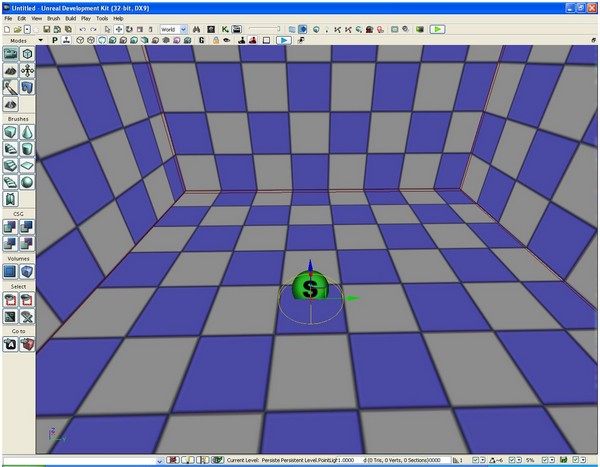Select the Translate (move) widget tool
Viewport: 600px width, 467px height.
click(119, 29)
